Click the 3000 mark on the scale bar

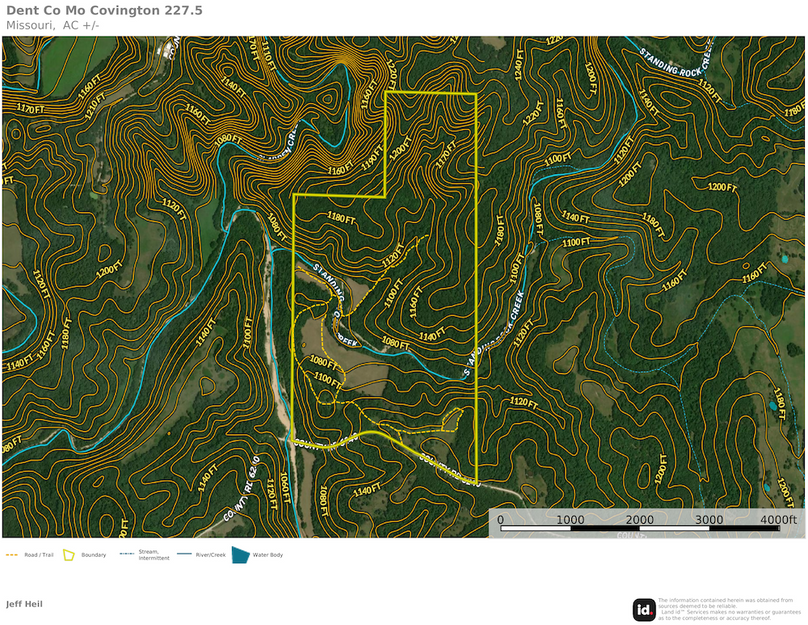(708, 520)
